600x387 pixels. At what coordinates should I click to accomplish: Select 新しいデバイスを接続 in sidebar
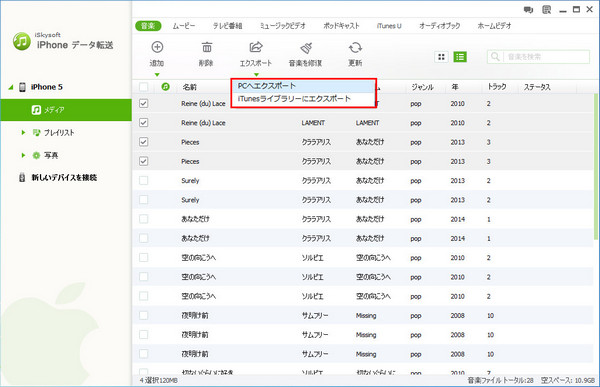tap(64, 177)
